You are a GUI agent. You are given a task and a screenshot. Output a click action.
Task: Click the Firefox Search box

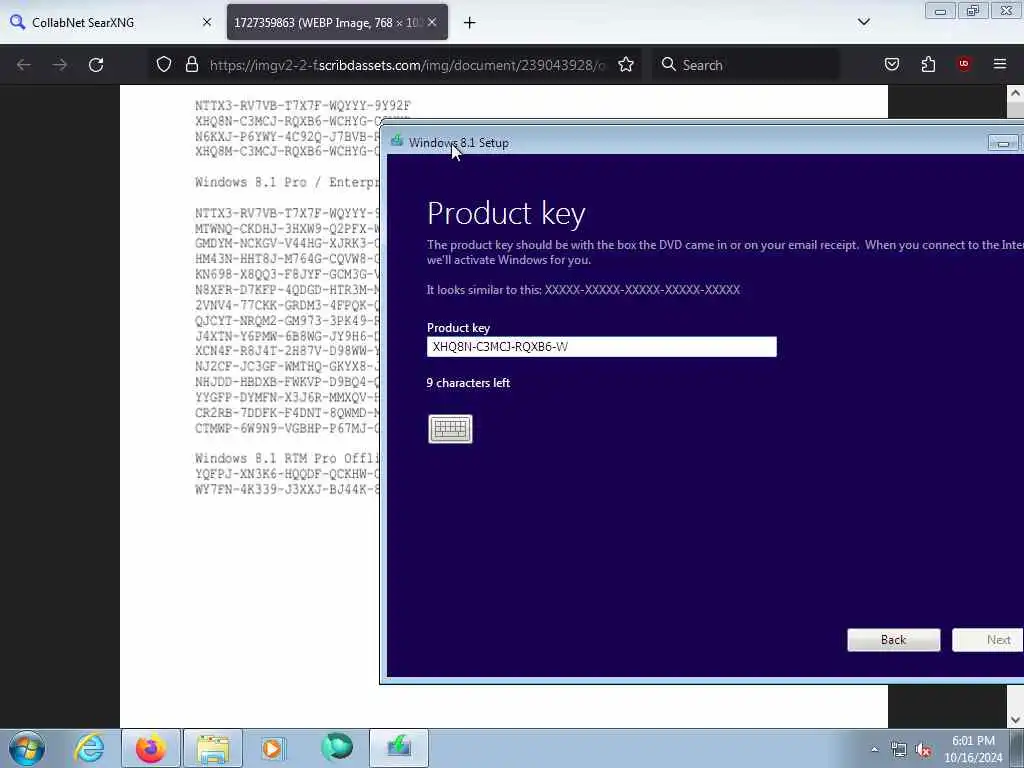tap(746, 65)
